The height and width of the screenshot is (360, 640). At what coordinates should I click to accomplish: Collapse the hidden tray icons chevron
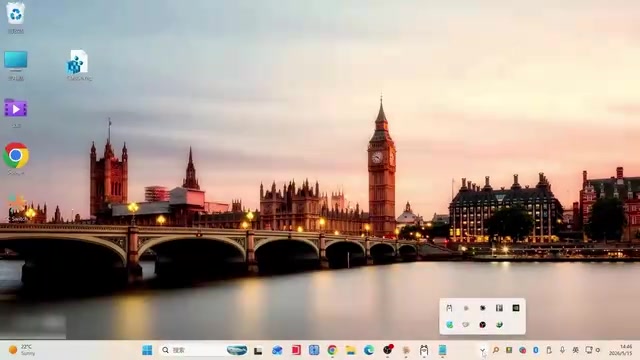click(x=483, y=350)
